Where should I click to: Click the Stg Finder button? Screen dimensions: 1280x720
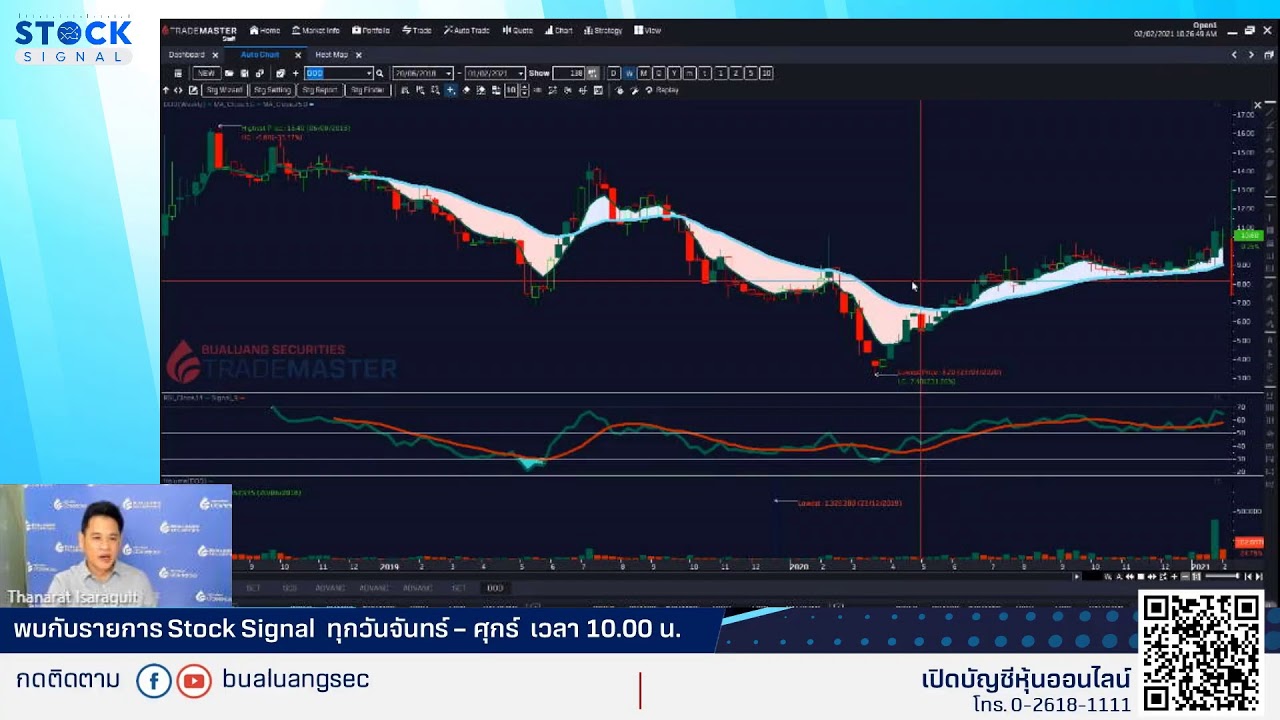point(367,90)
